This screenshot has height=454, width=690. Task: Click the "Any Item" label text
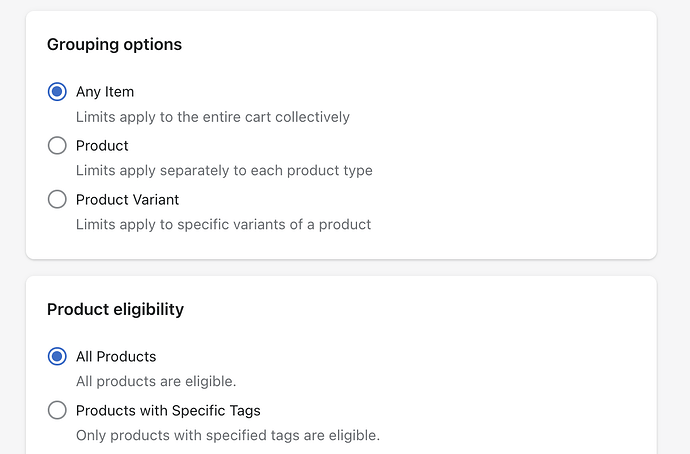pos(105,92)
